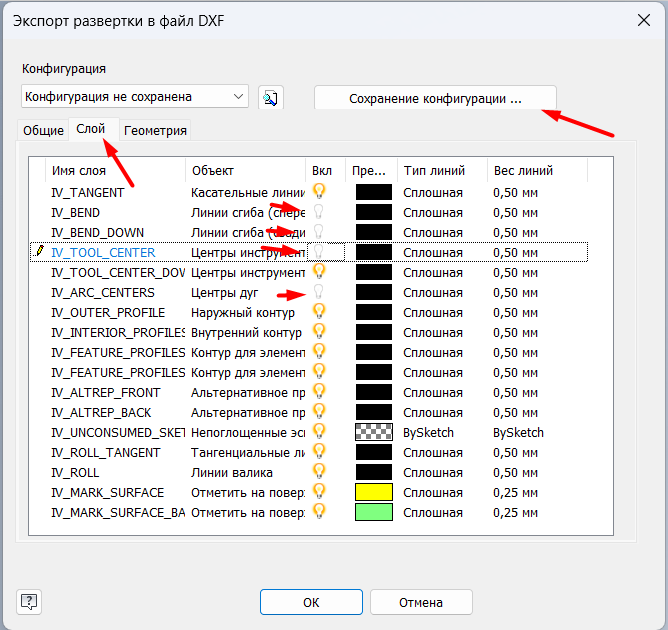This screenshot has width=668, height=630.
Task: Click the Вес линий column header
Action: 537,170
